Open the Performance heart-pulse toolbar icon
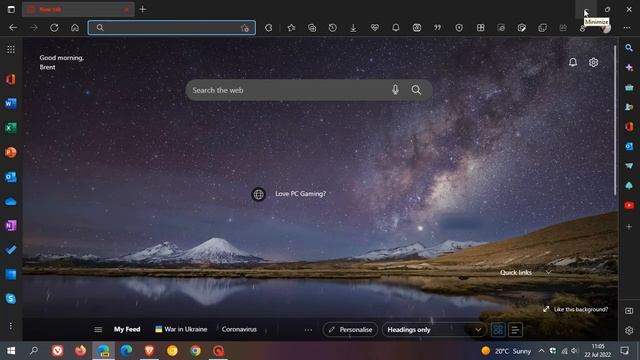Image resolution: width=640 pixels, height=360 pixels. [x=374, y=28]
